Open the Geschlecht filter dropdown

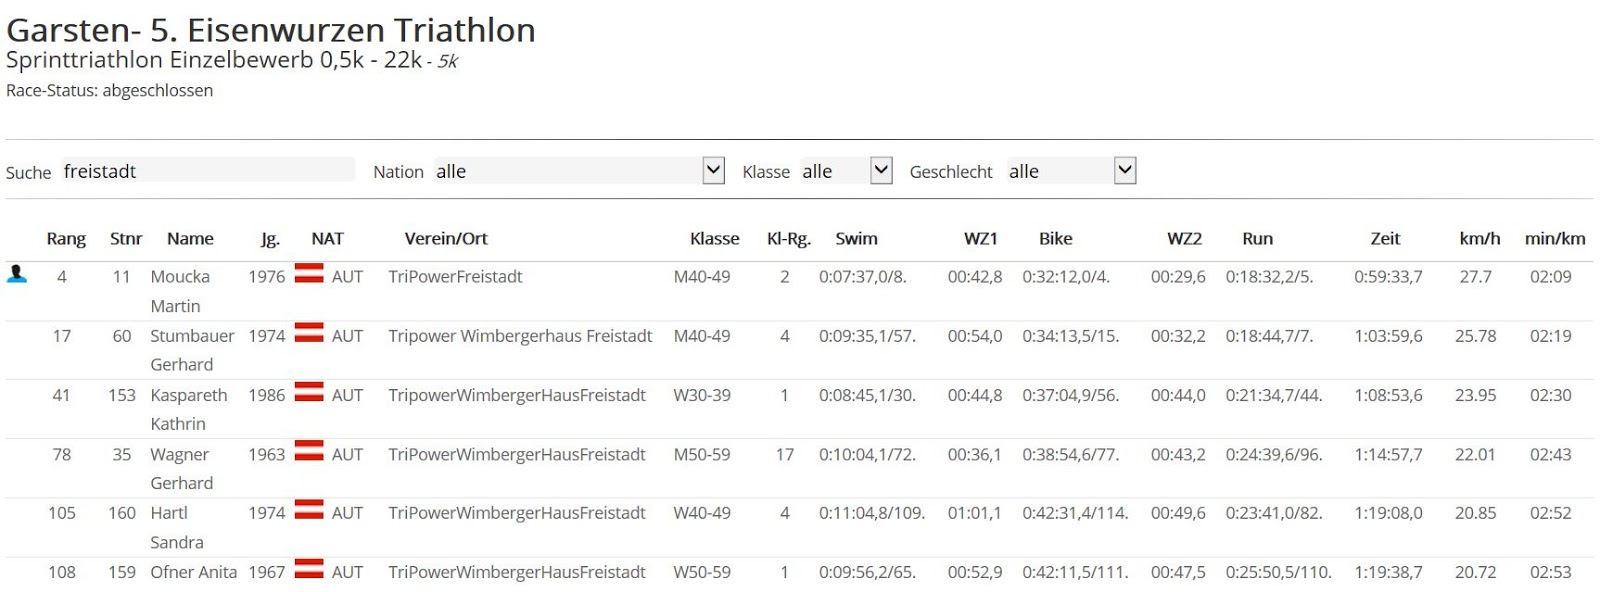pyautogui.click(x=1070, y=171)
